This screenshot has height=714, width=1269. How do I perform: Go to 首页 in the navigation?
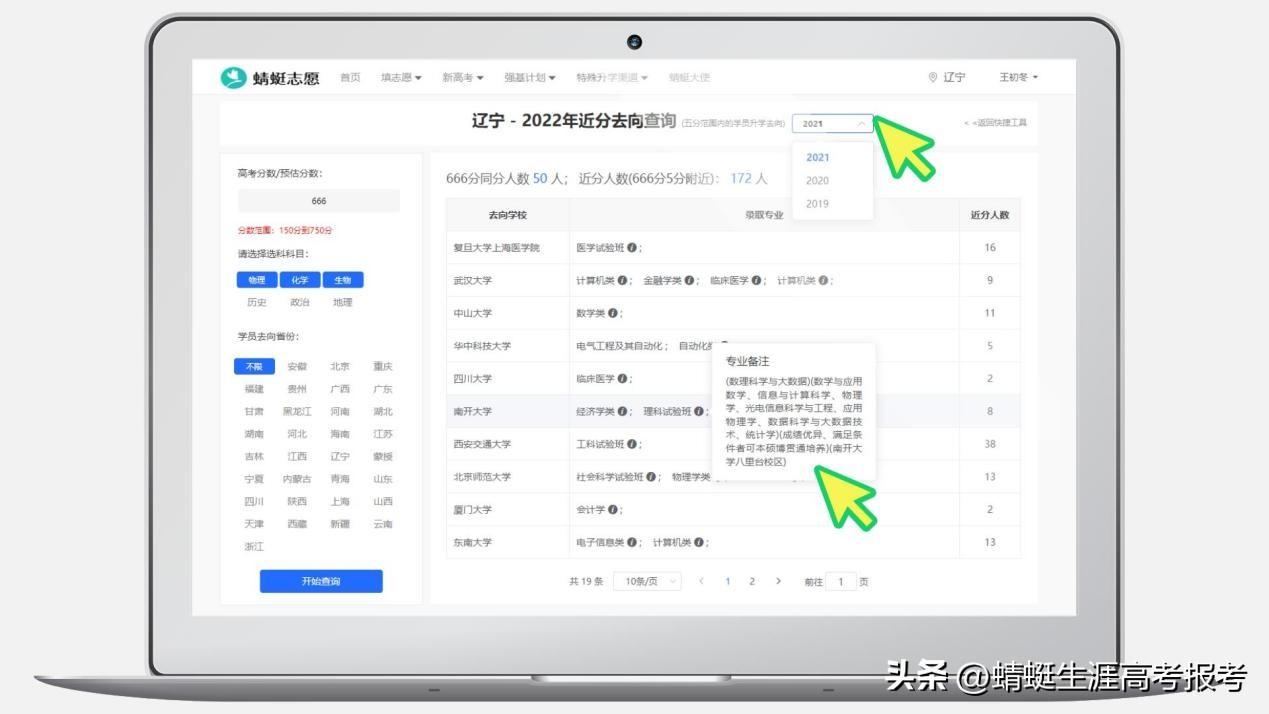[350, 78]
